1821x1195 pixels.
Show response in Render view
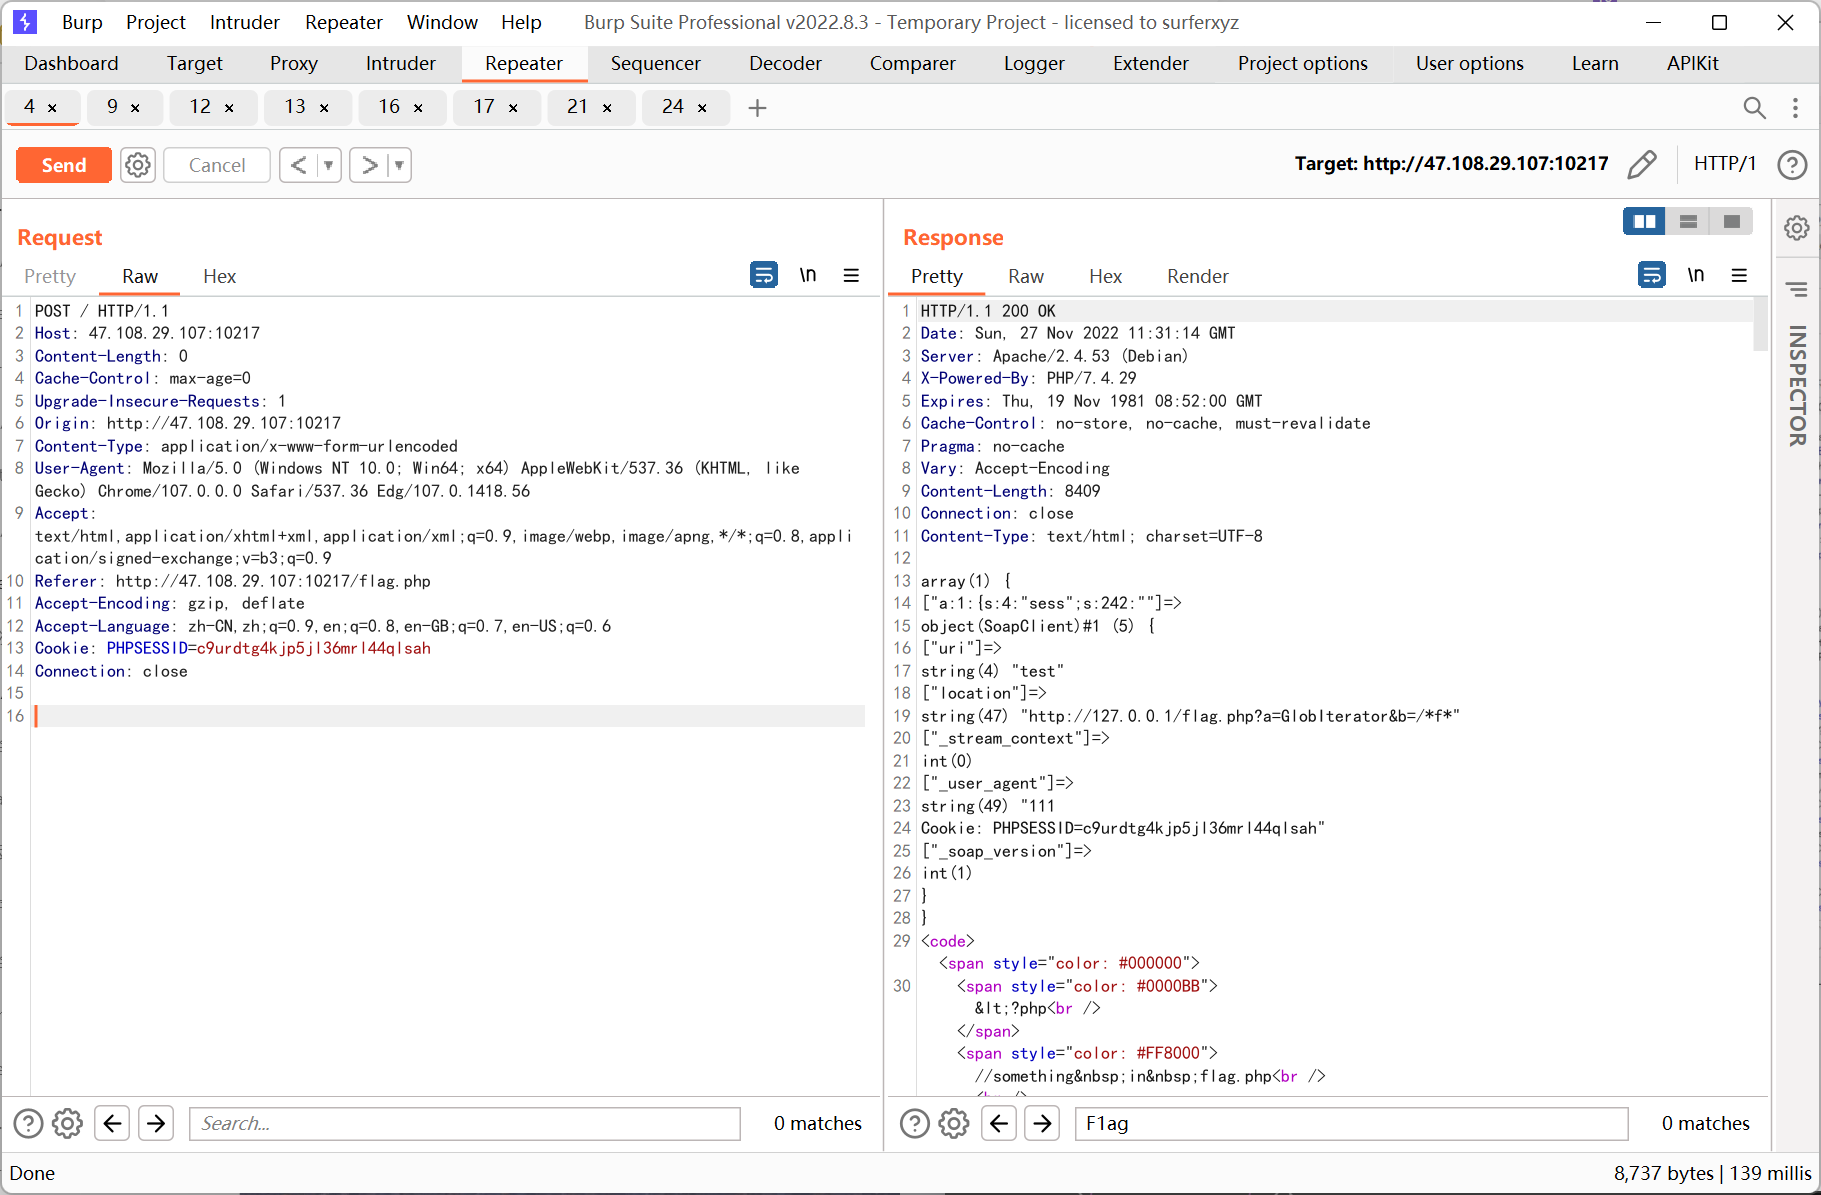[1197, 276]
